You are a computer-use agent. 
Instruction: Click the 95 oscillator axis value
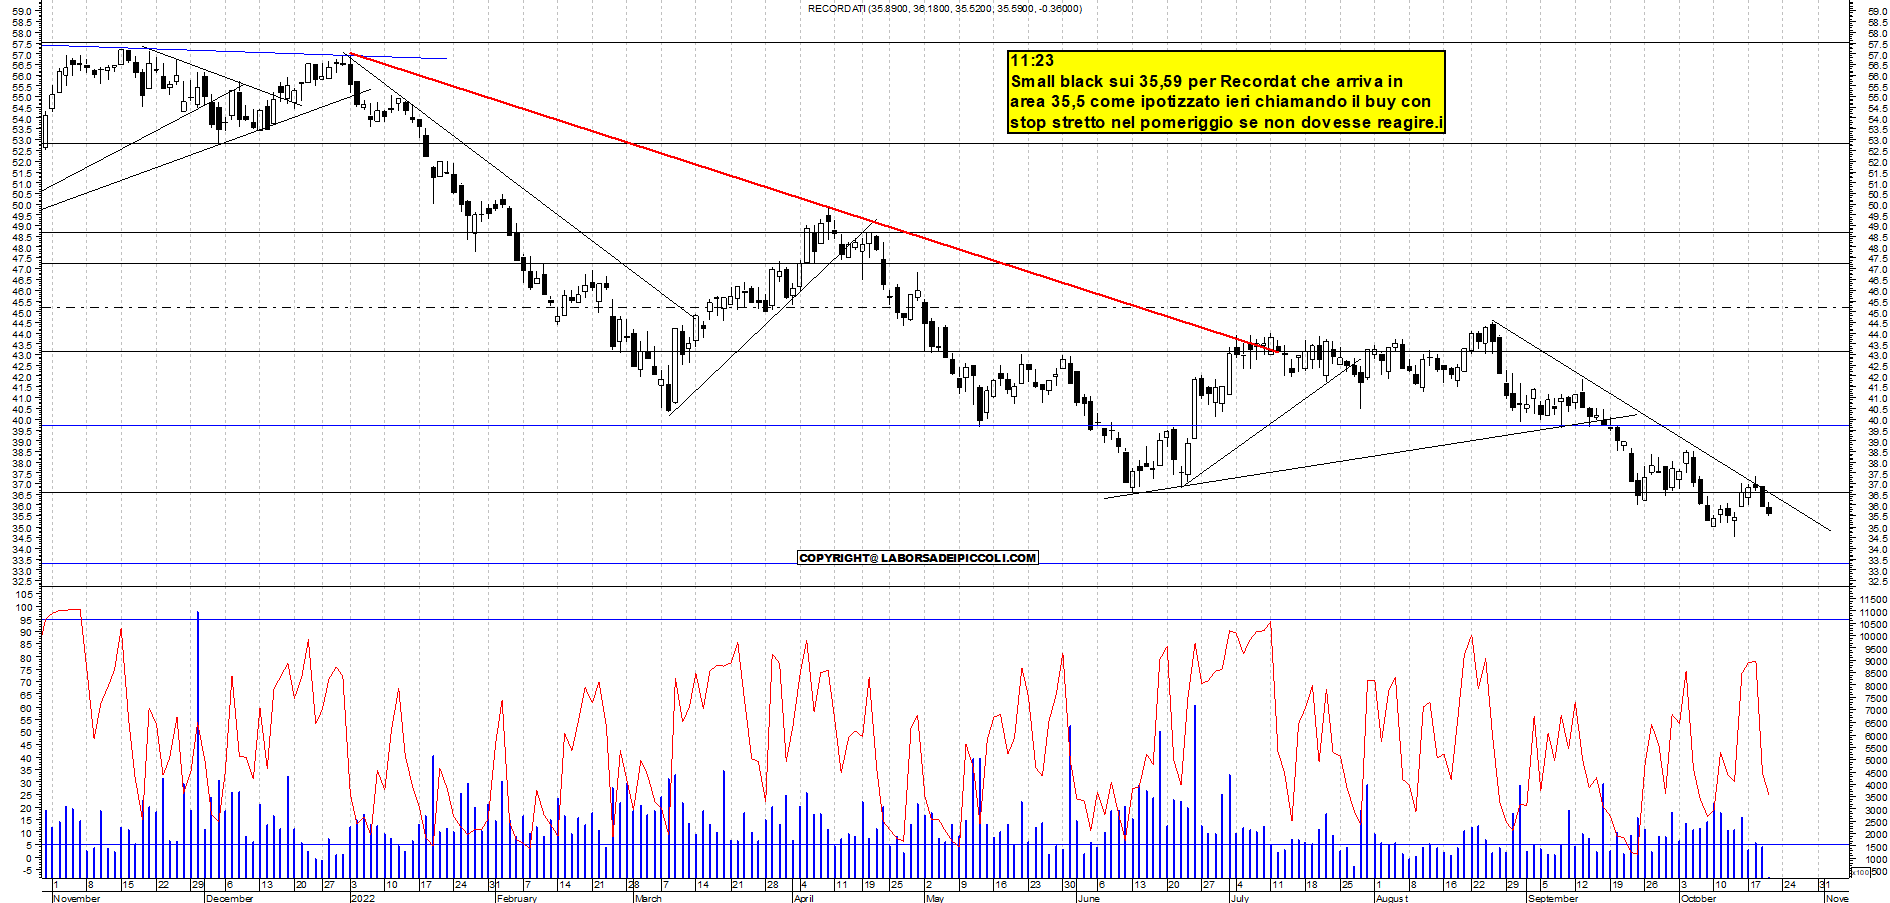click(x=26, y=620)
